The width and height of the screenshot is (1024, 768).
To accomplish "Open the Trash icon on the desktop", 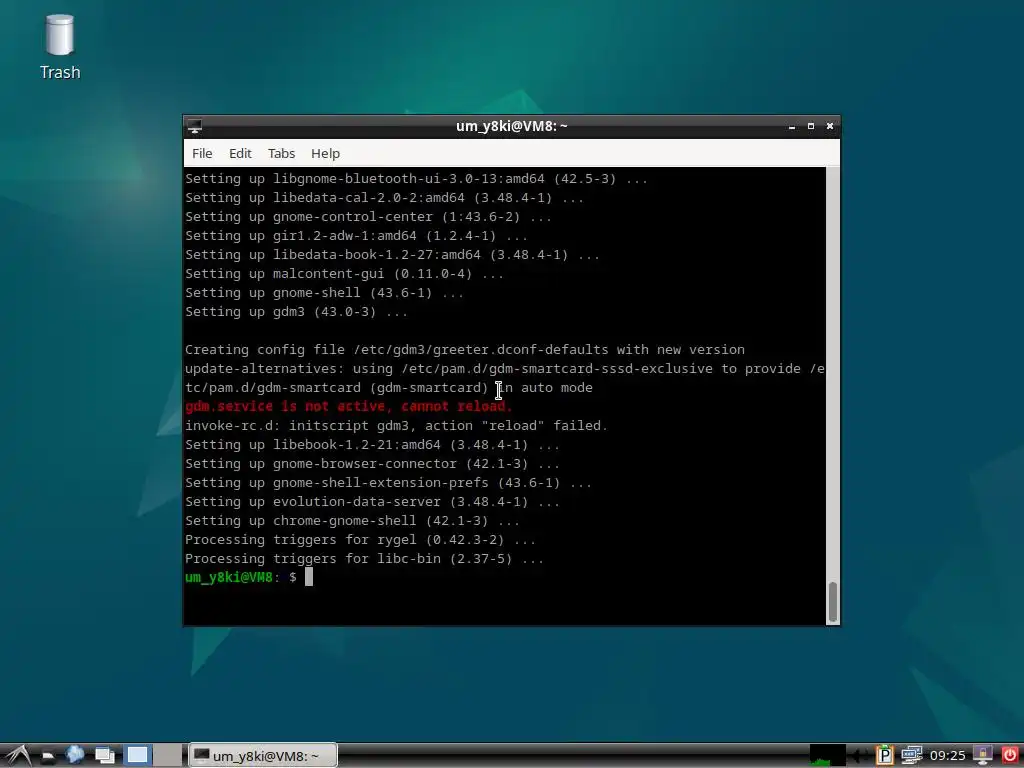I will 59,46.
